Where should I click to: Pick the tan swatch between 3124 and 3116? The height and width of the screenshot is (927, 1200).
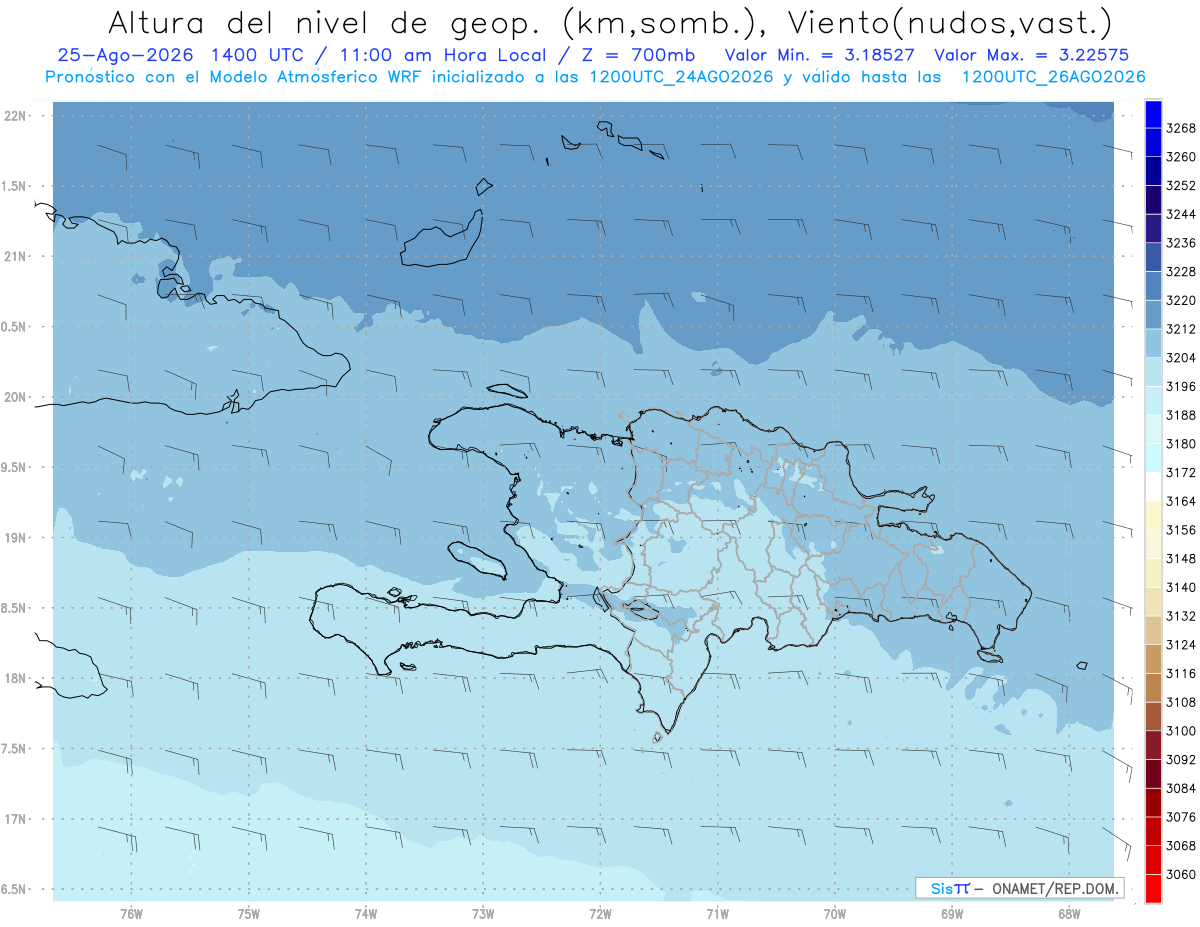click(x=1153, y=659)
